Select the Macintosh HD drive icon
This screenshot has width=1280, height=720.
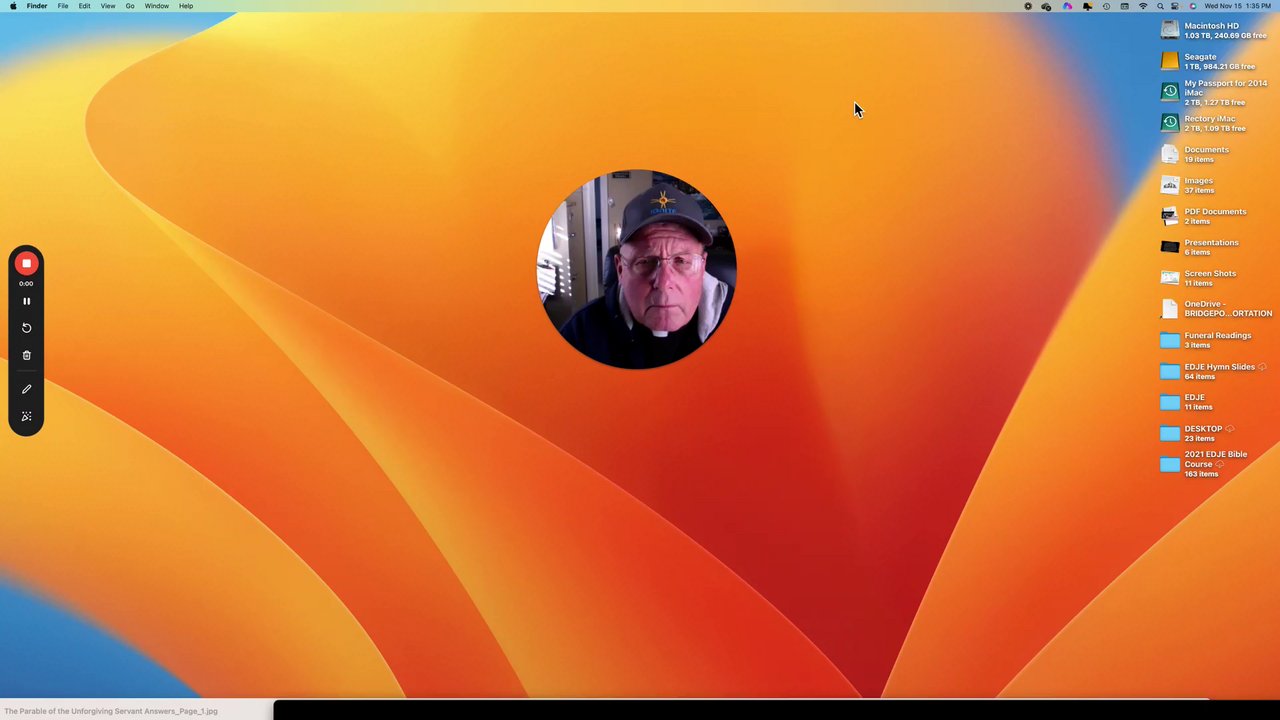(1169, 30)
